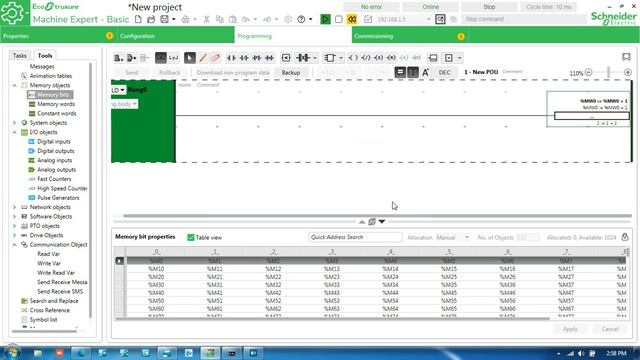Zoom out with the minus button

[588, 72]
